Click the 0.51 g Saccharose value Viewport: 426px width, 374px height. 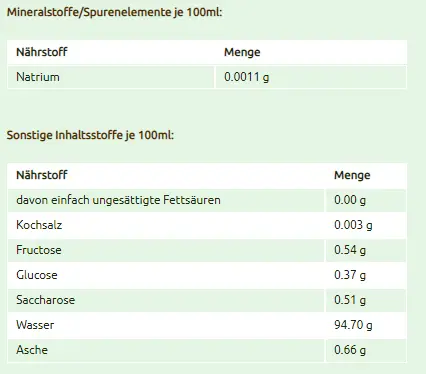click(x=350, y=300)
